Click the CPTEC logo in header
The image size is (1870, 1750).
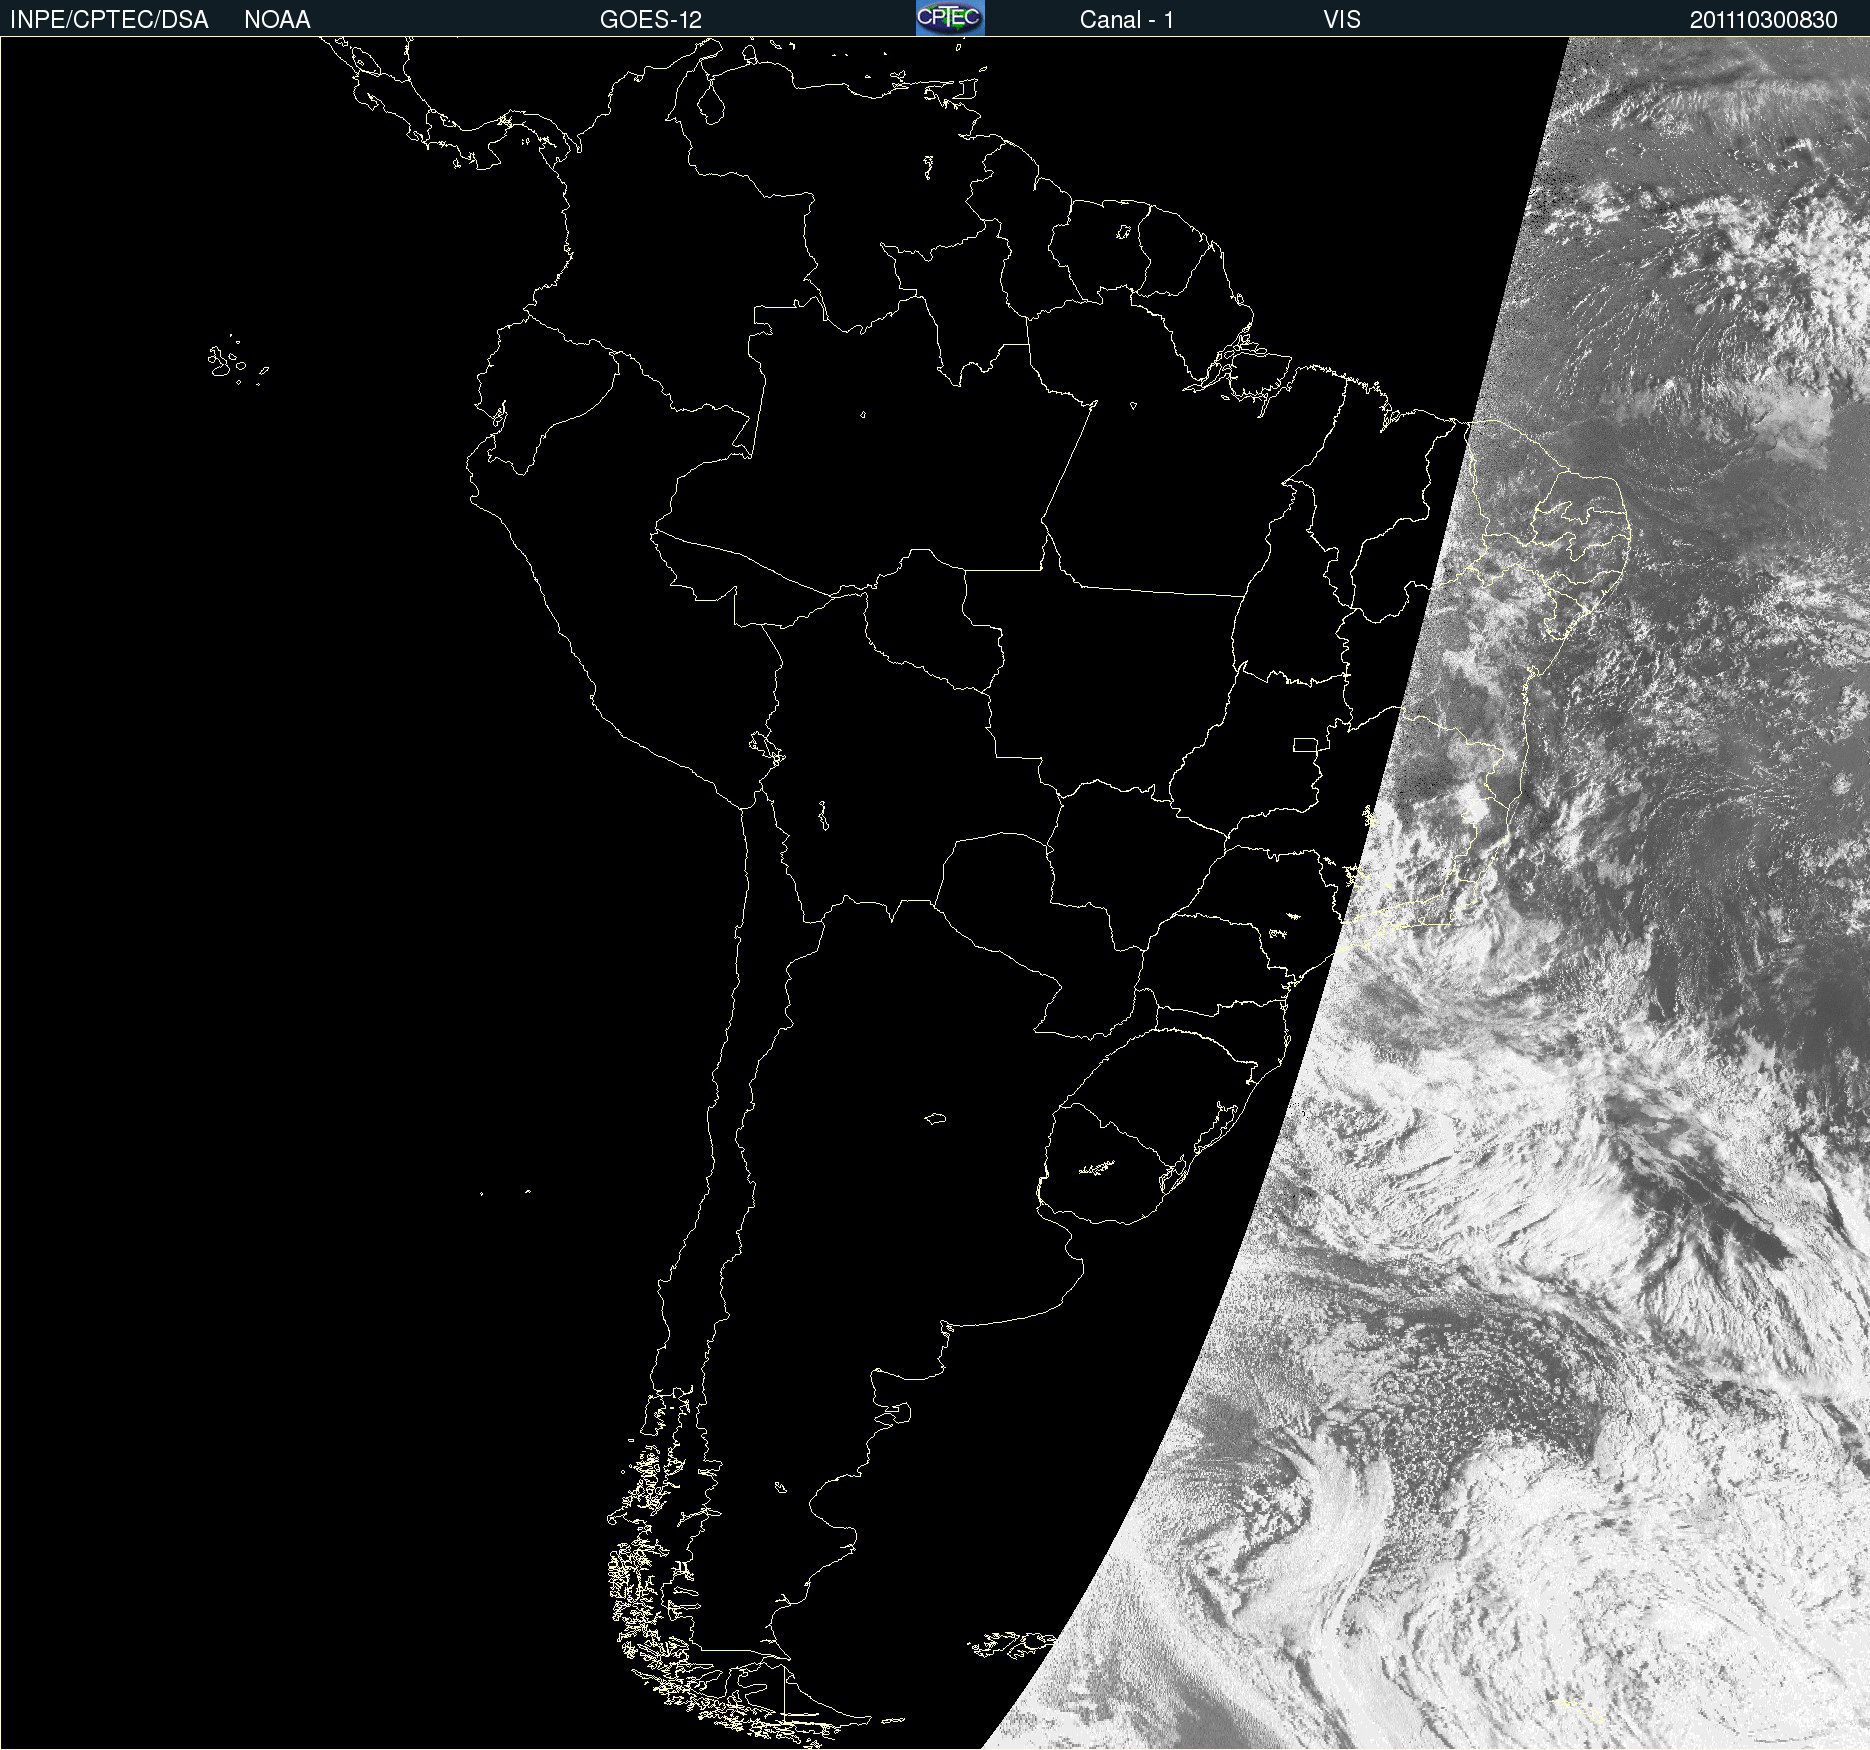(x=950, y=18)
